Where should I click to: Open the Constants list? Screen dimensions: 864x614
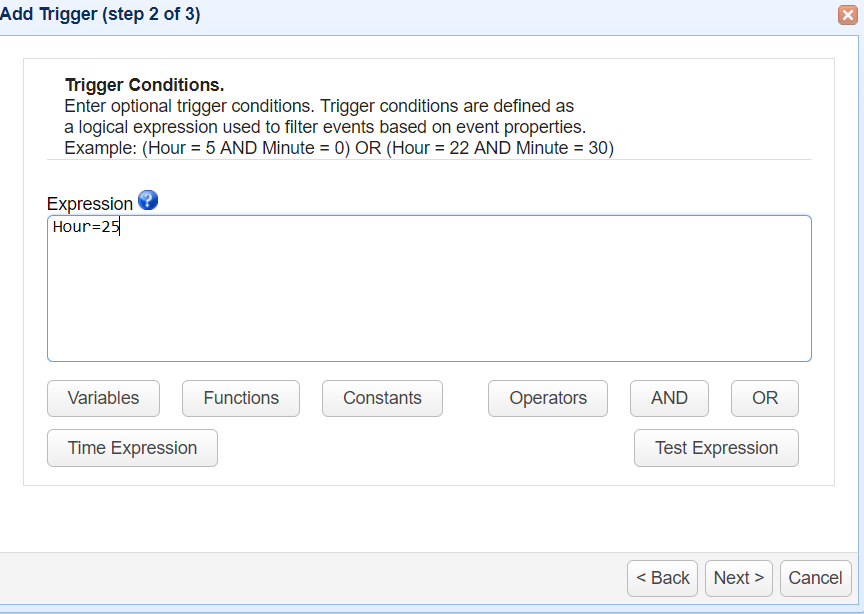(382, 398)
